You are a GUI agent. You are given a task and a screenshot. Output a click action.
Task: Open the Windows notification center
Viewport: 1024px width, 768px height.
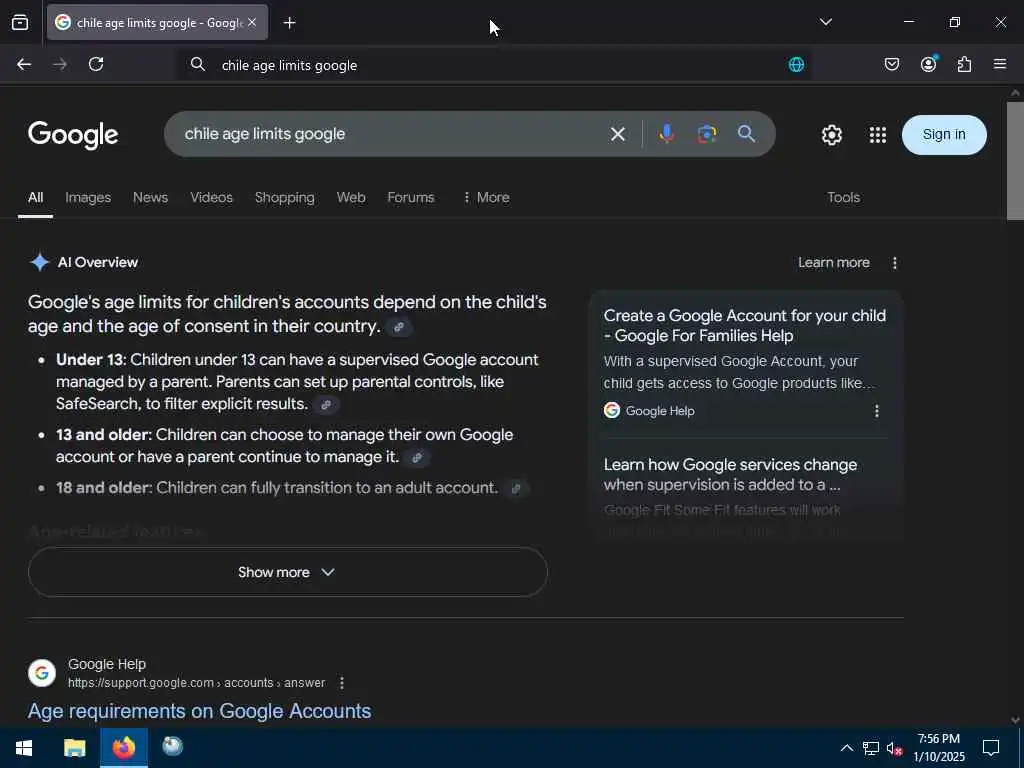[x=991, y=748]
